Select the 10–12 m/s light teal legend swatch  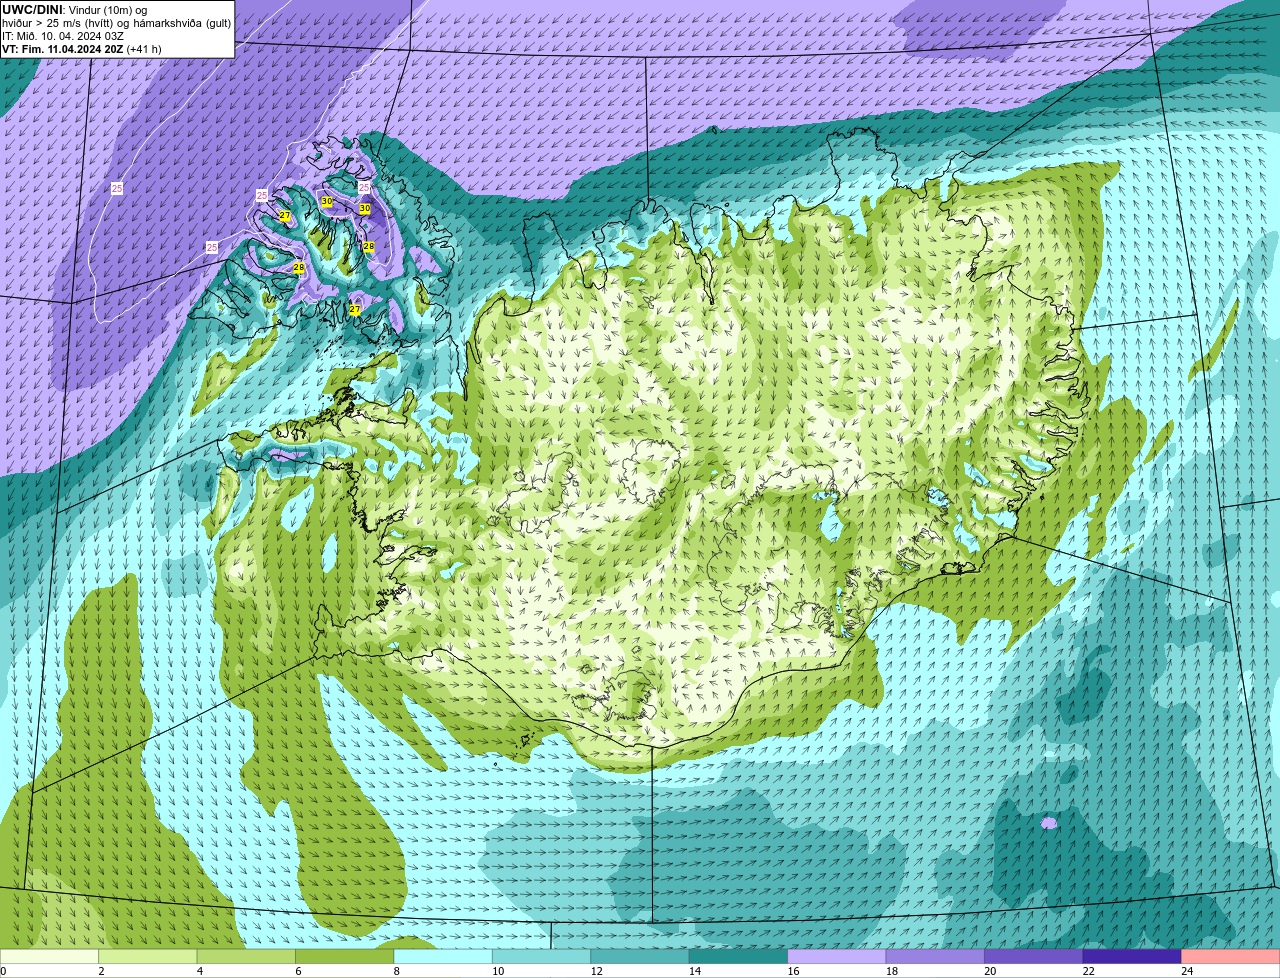point(541,956)
